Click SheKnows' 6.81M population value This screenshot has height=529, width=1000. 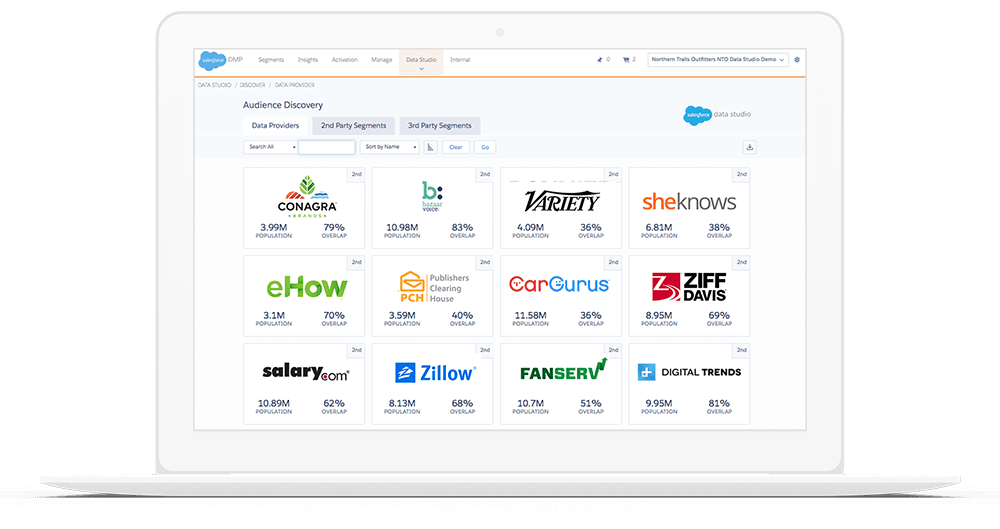pyautogui.click(x=659, y=227)
